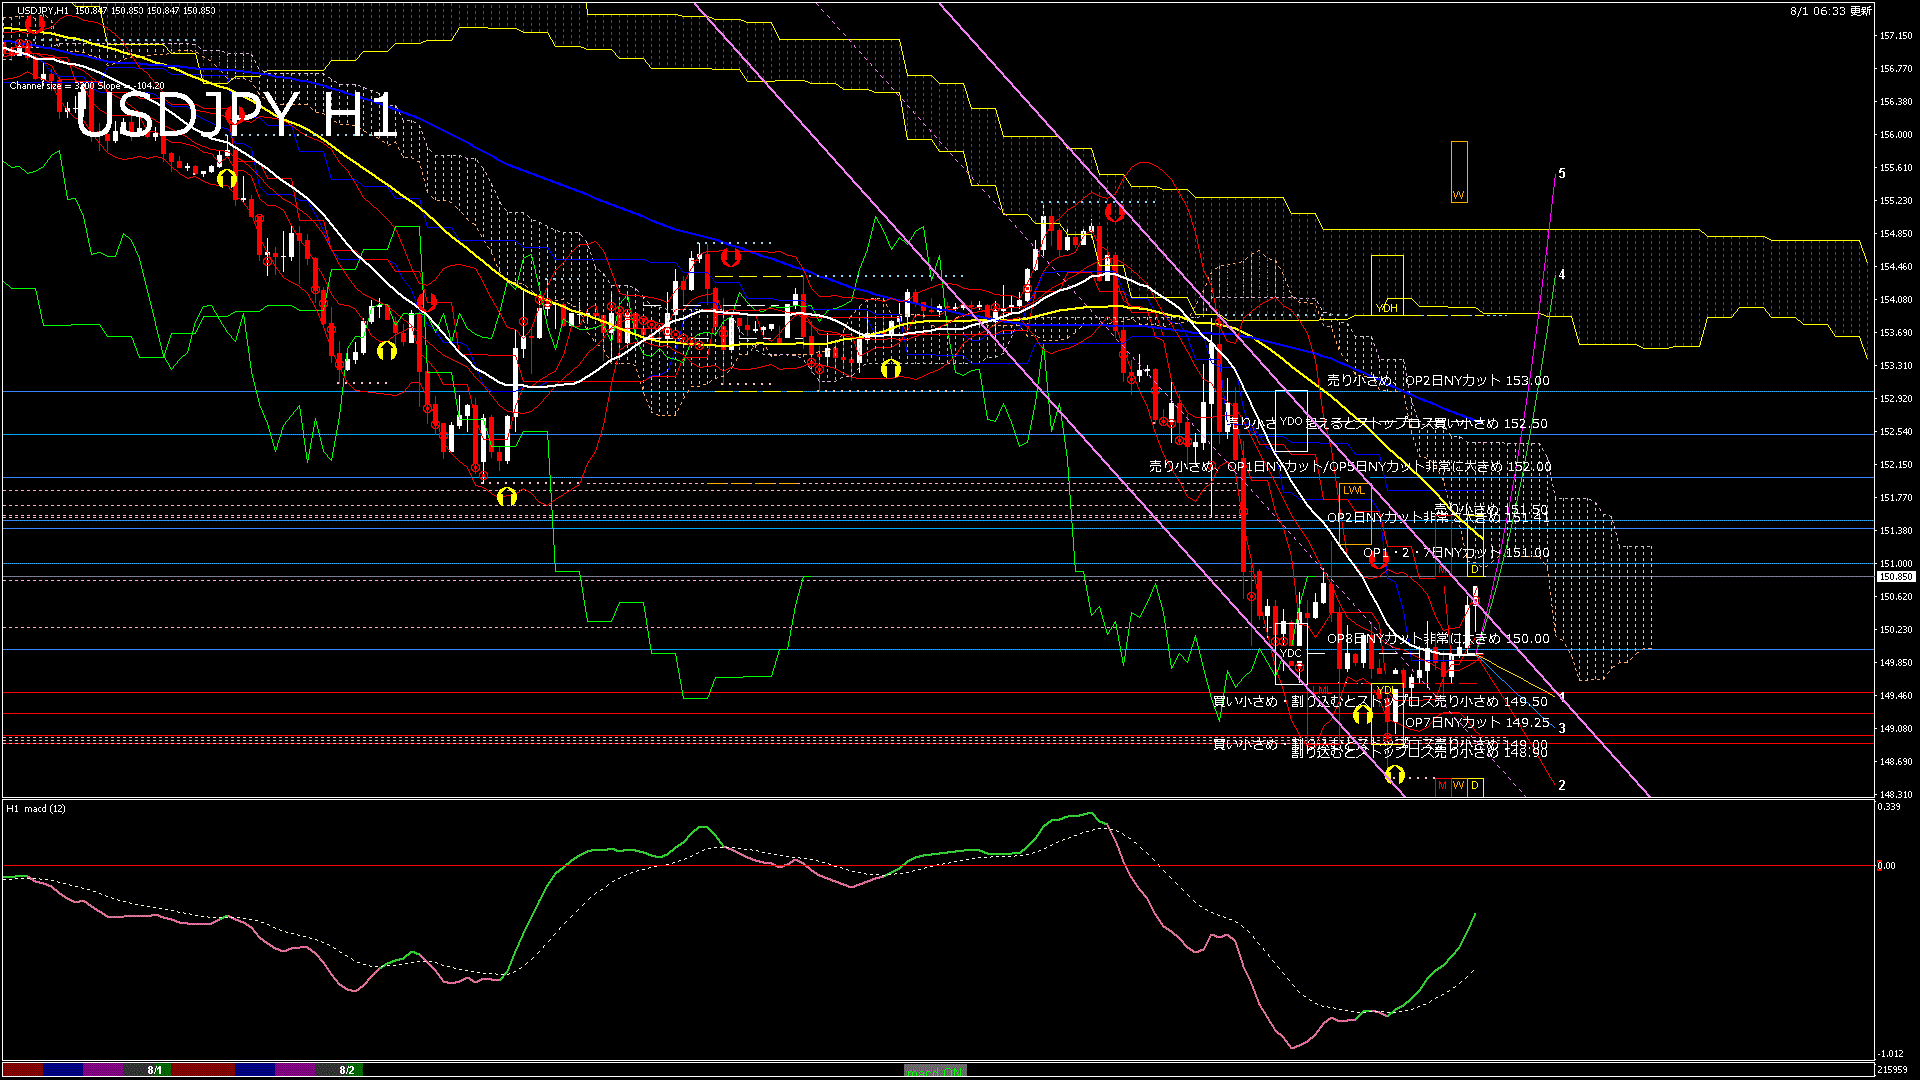Click red arrow marker at the 155 peak
This screenshot has width=1920, height=1080.
tap(1114, 212)
